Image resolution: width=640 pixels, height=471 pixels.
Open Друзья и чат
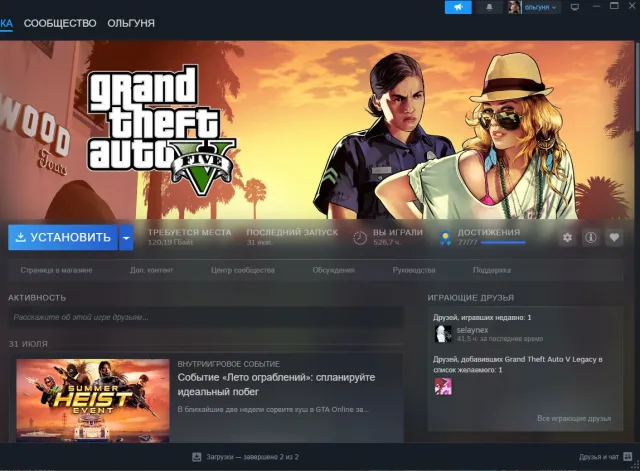coord(599,457)
